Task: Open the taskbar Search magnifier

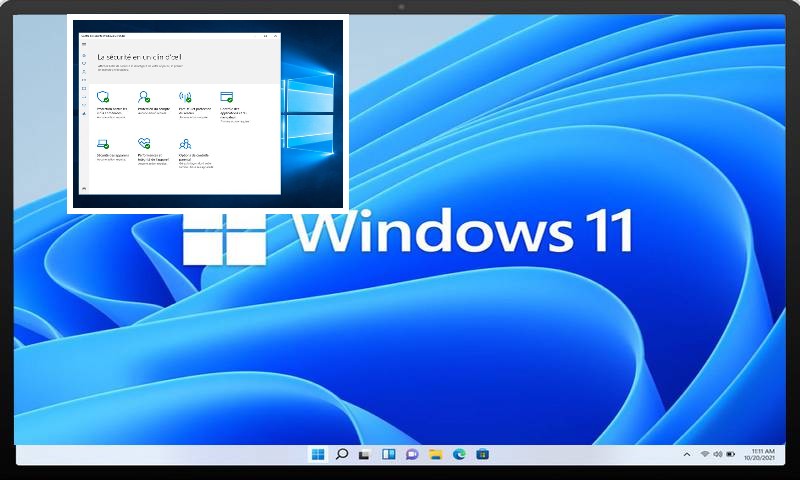Action: tap(342, 454)
